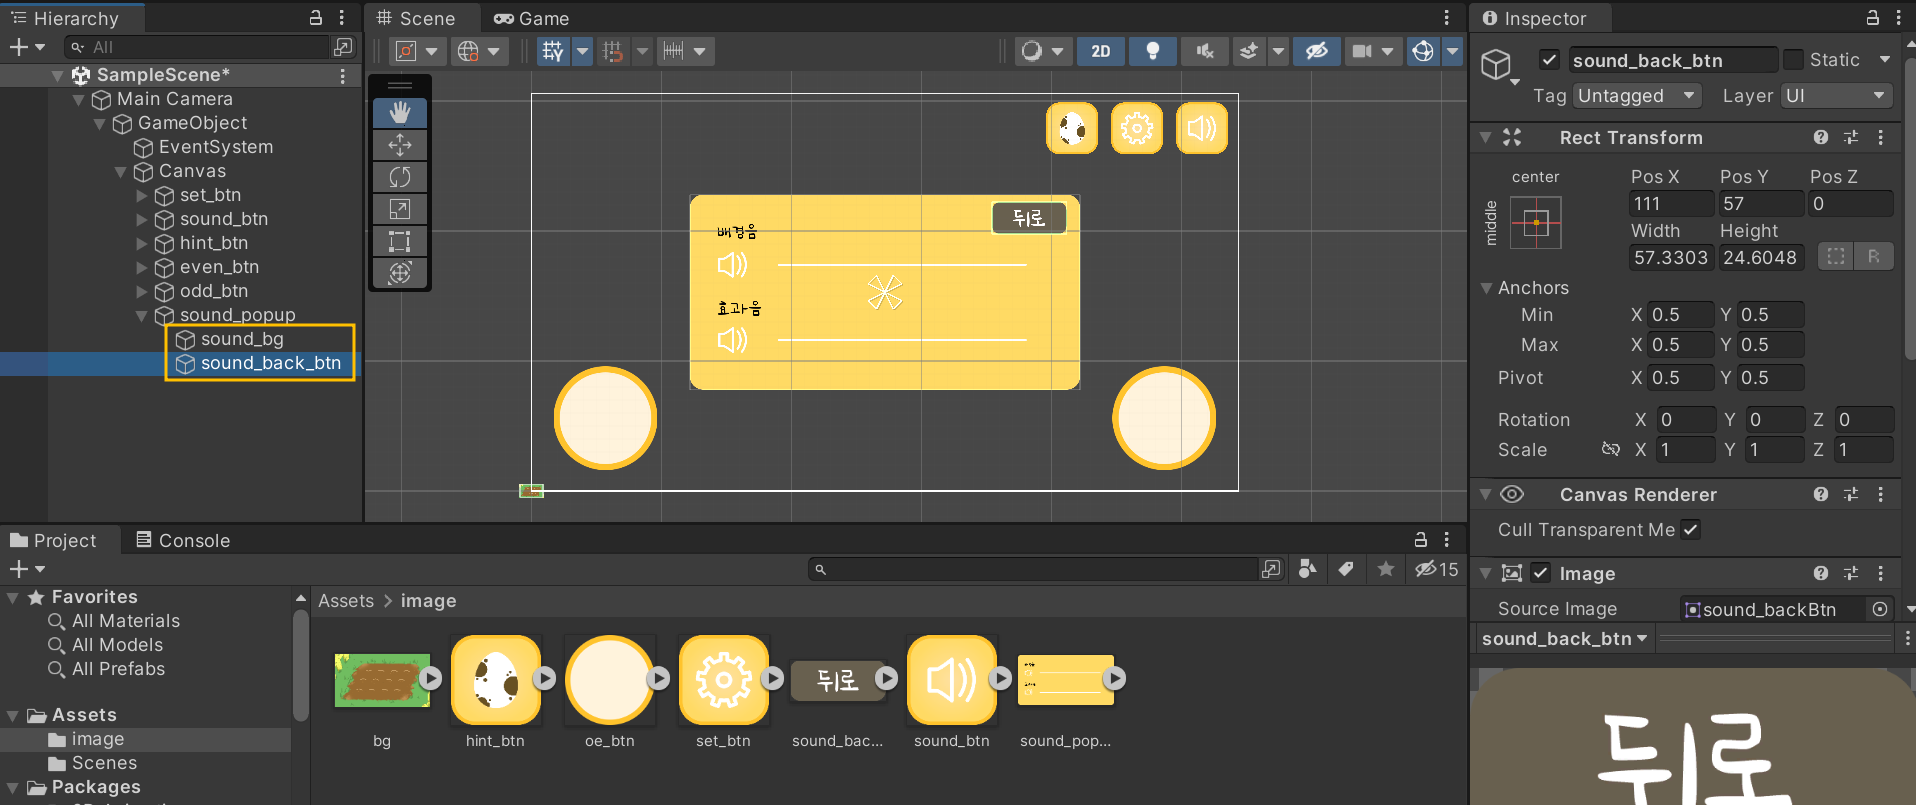Toggle constrained proportions scale icon
Screen dimensions: 1916x805
pos(1610,449)
